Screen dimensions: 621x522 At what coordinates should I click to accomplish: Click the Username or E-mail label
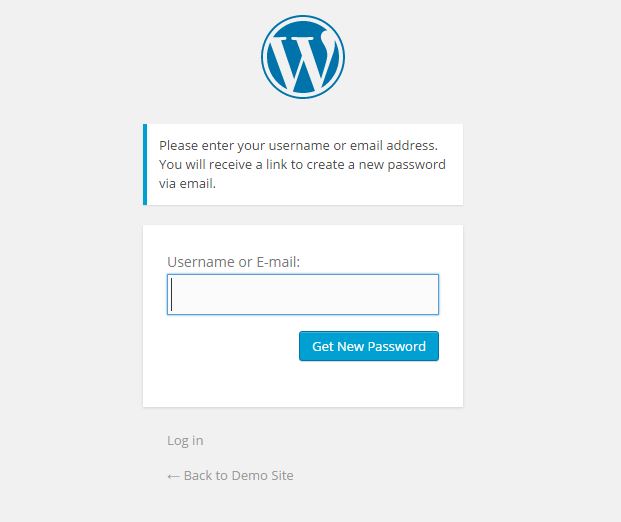click(234, 262)
